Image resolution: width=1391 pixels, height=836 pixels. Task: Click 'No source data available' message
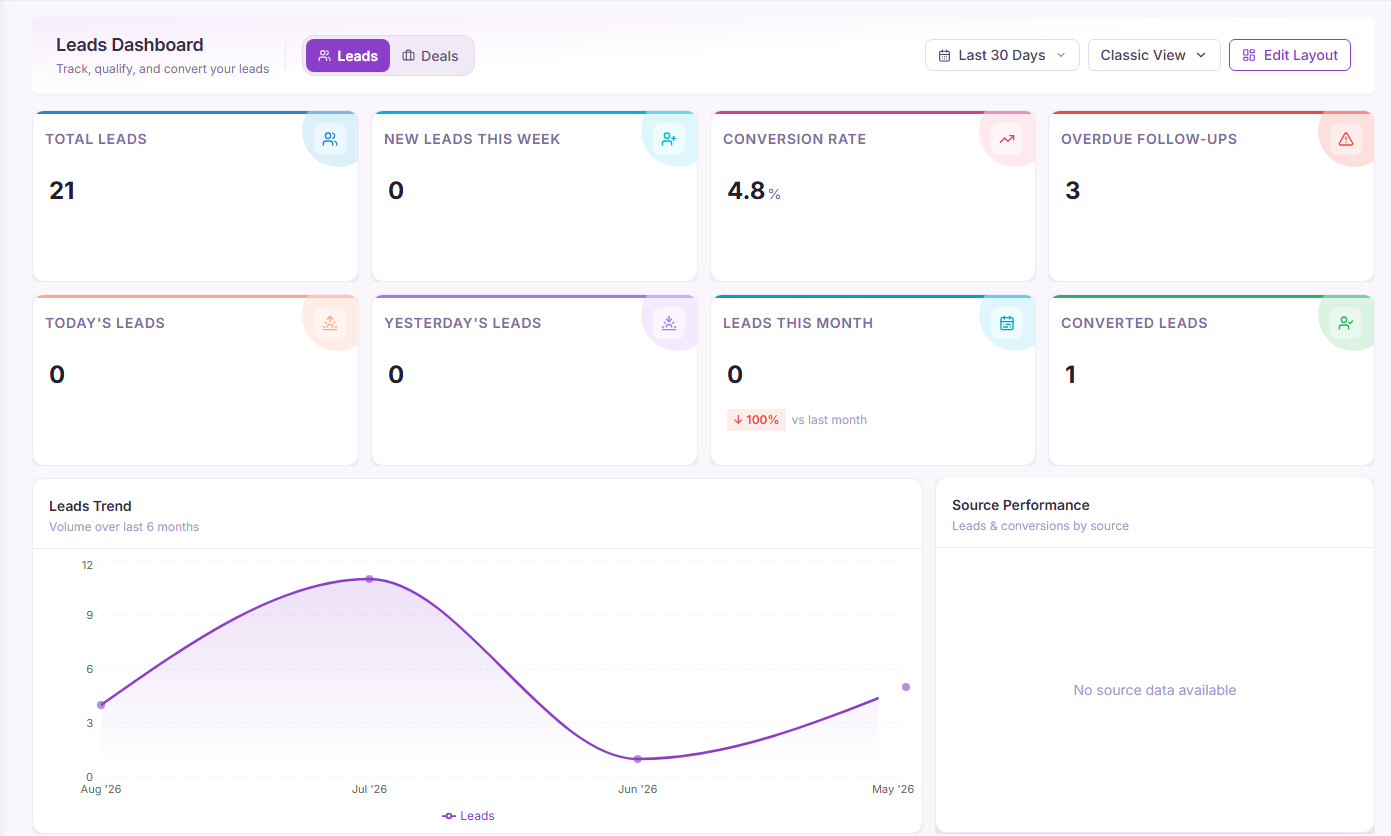[1155, 690]
